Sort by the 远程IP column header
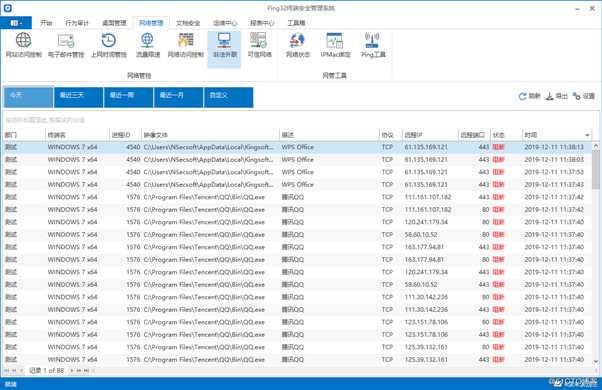The image size is (602, 390). click(430, 135)
